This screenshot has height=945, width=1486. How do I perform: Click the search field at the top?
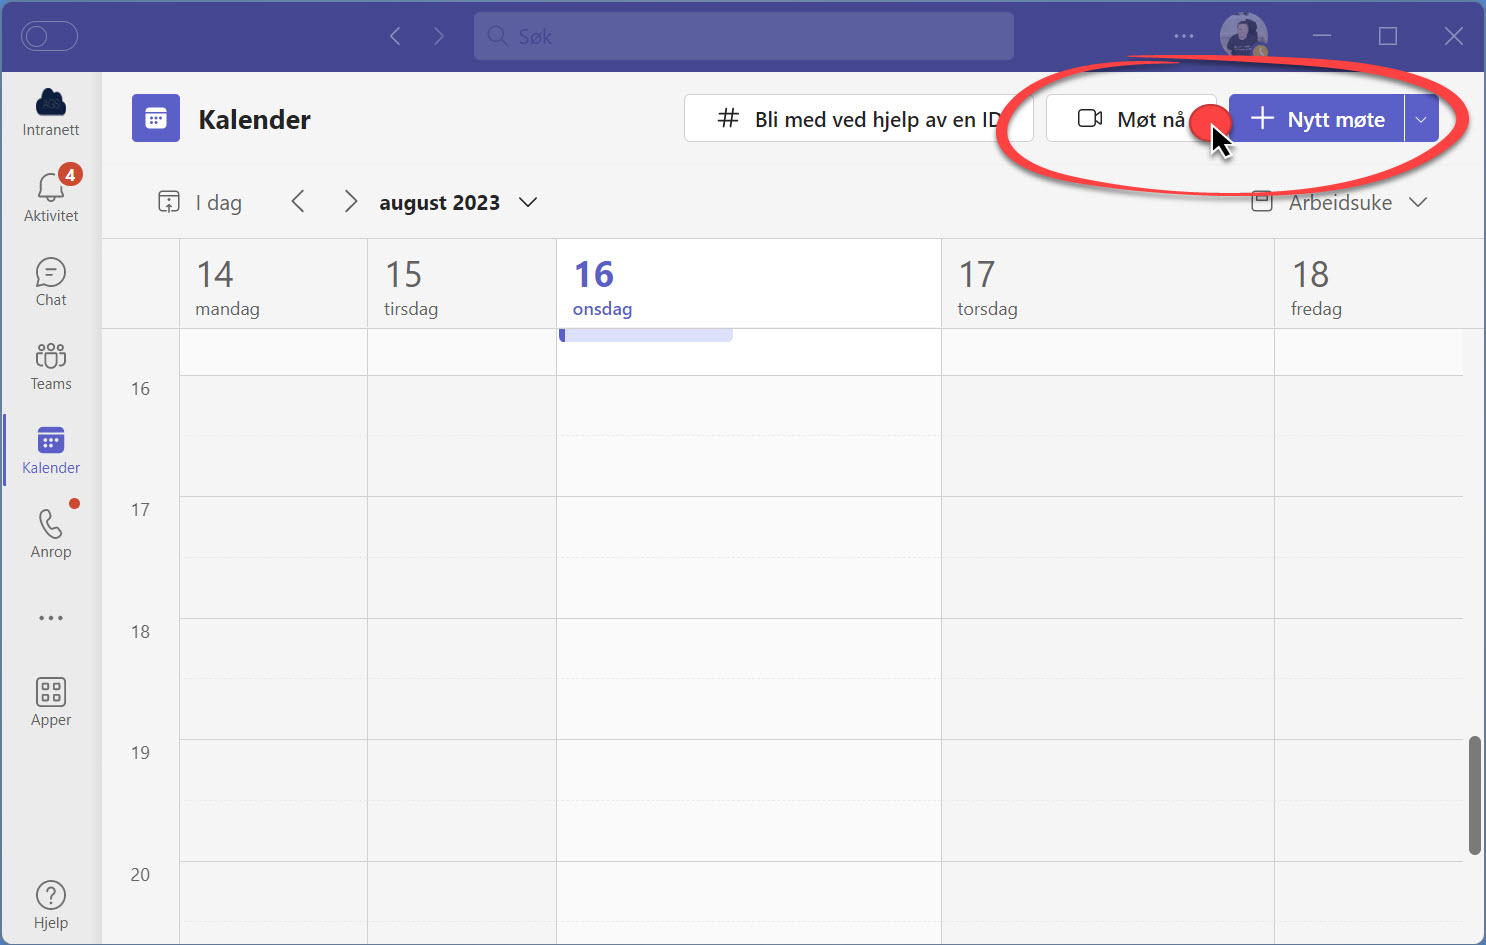[743, 35]
